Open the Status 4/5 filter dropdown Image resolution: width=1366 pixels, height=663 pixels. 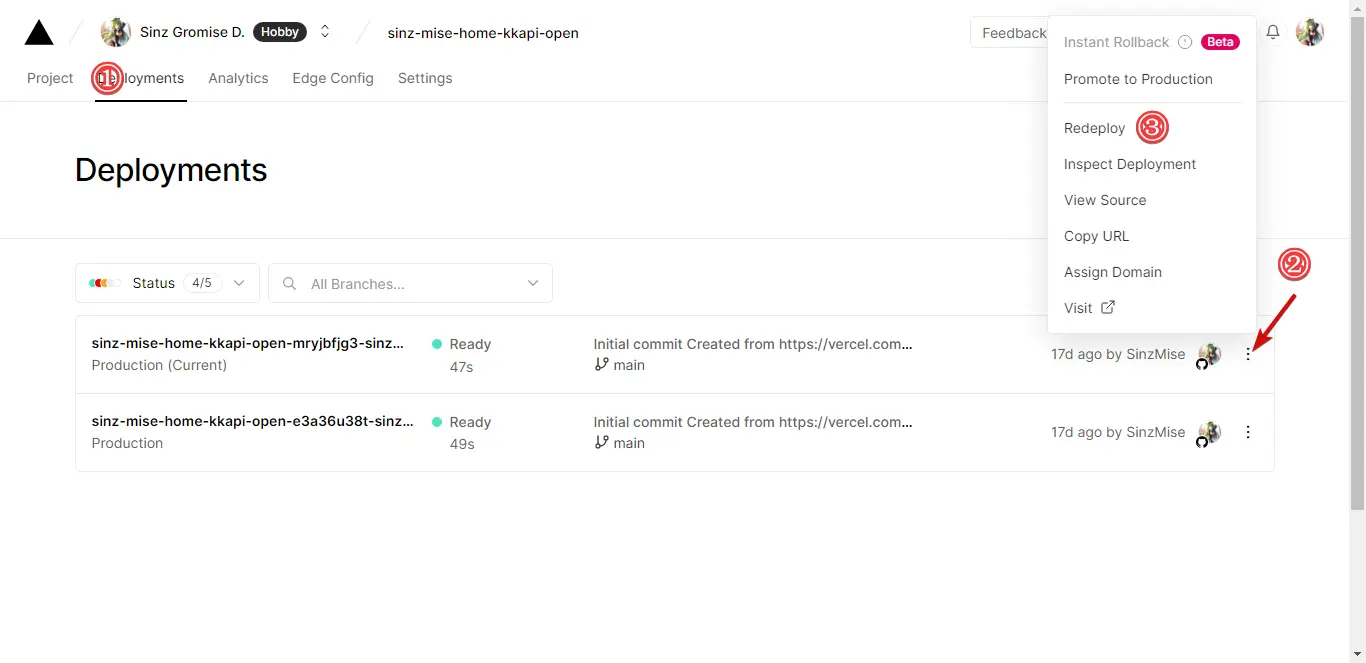pyautogui.click(x=167, y=283)
